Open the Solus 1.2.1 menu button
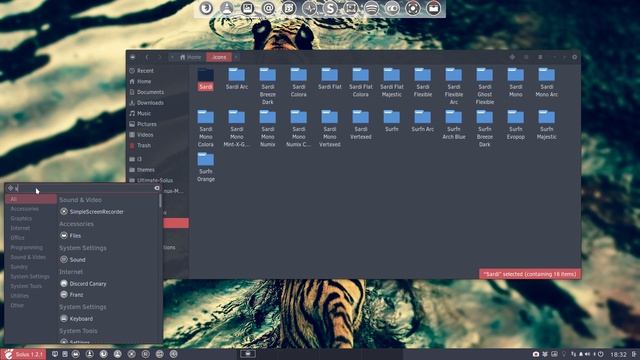Screen dimensions: 640x360 pyautogui.click(x=23, y=354)
